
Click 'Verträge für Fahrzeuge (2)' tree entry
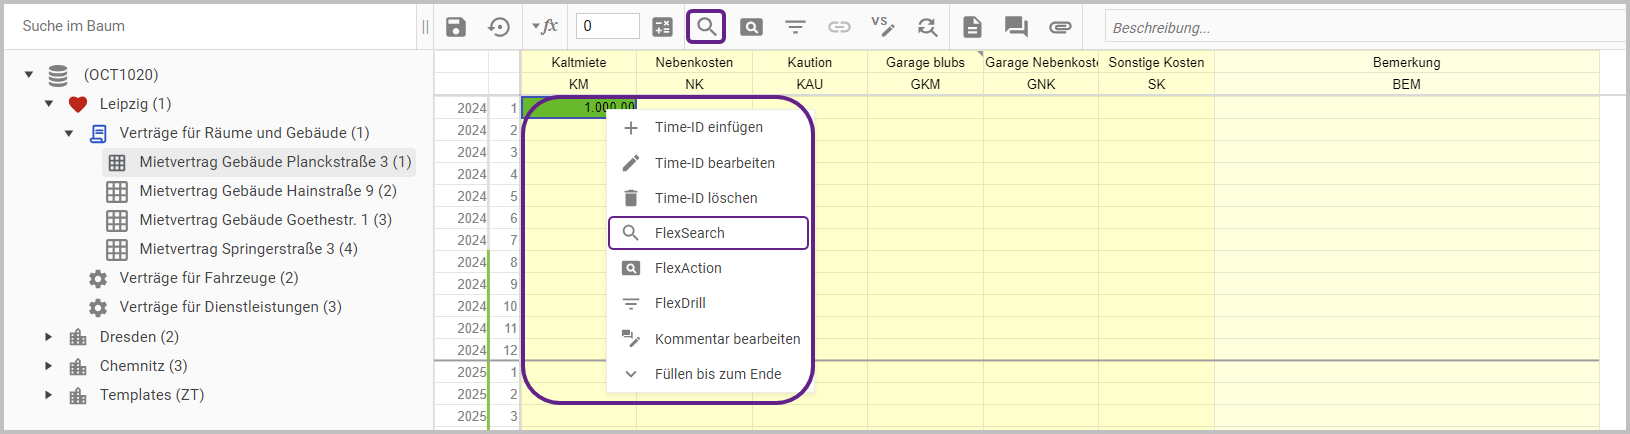point(208,278)
